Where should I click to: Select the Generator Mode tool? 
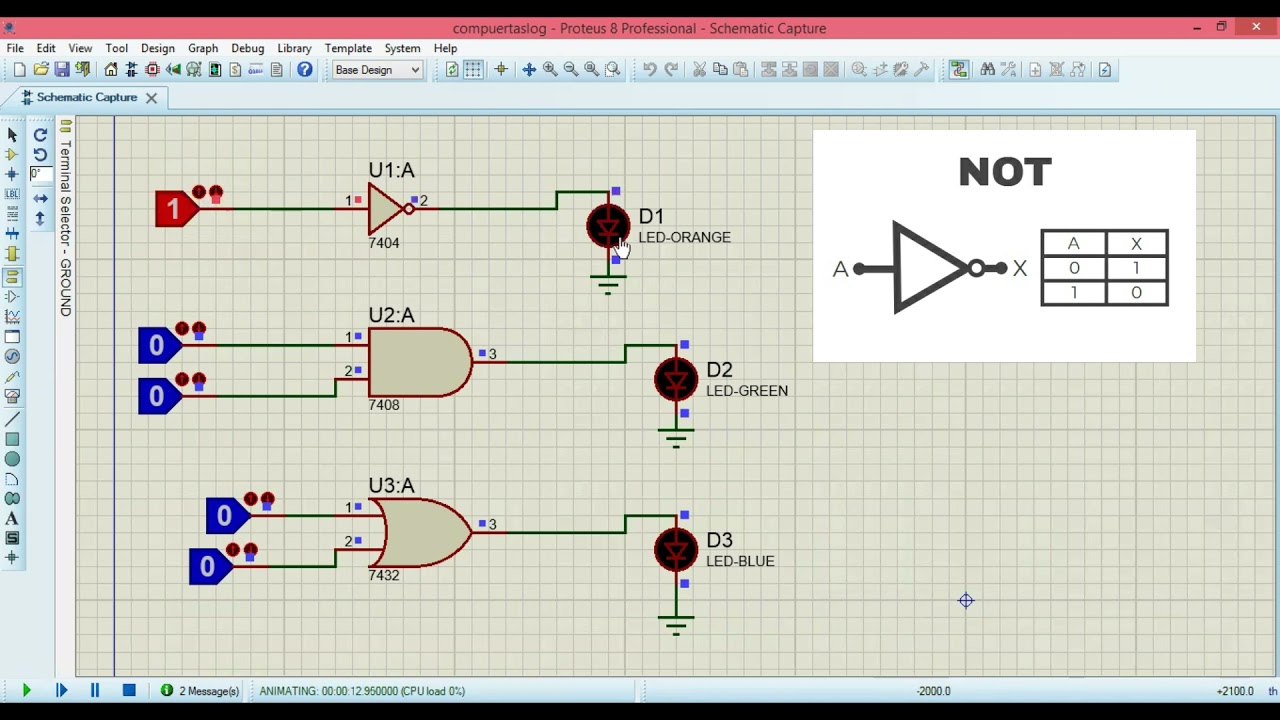[12, 356]
